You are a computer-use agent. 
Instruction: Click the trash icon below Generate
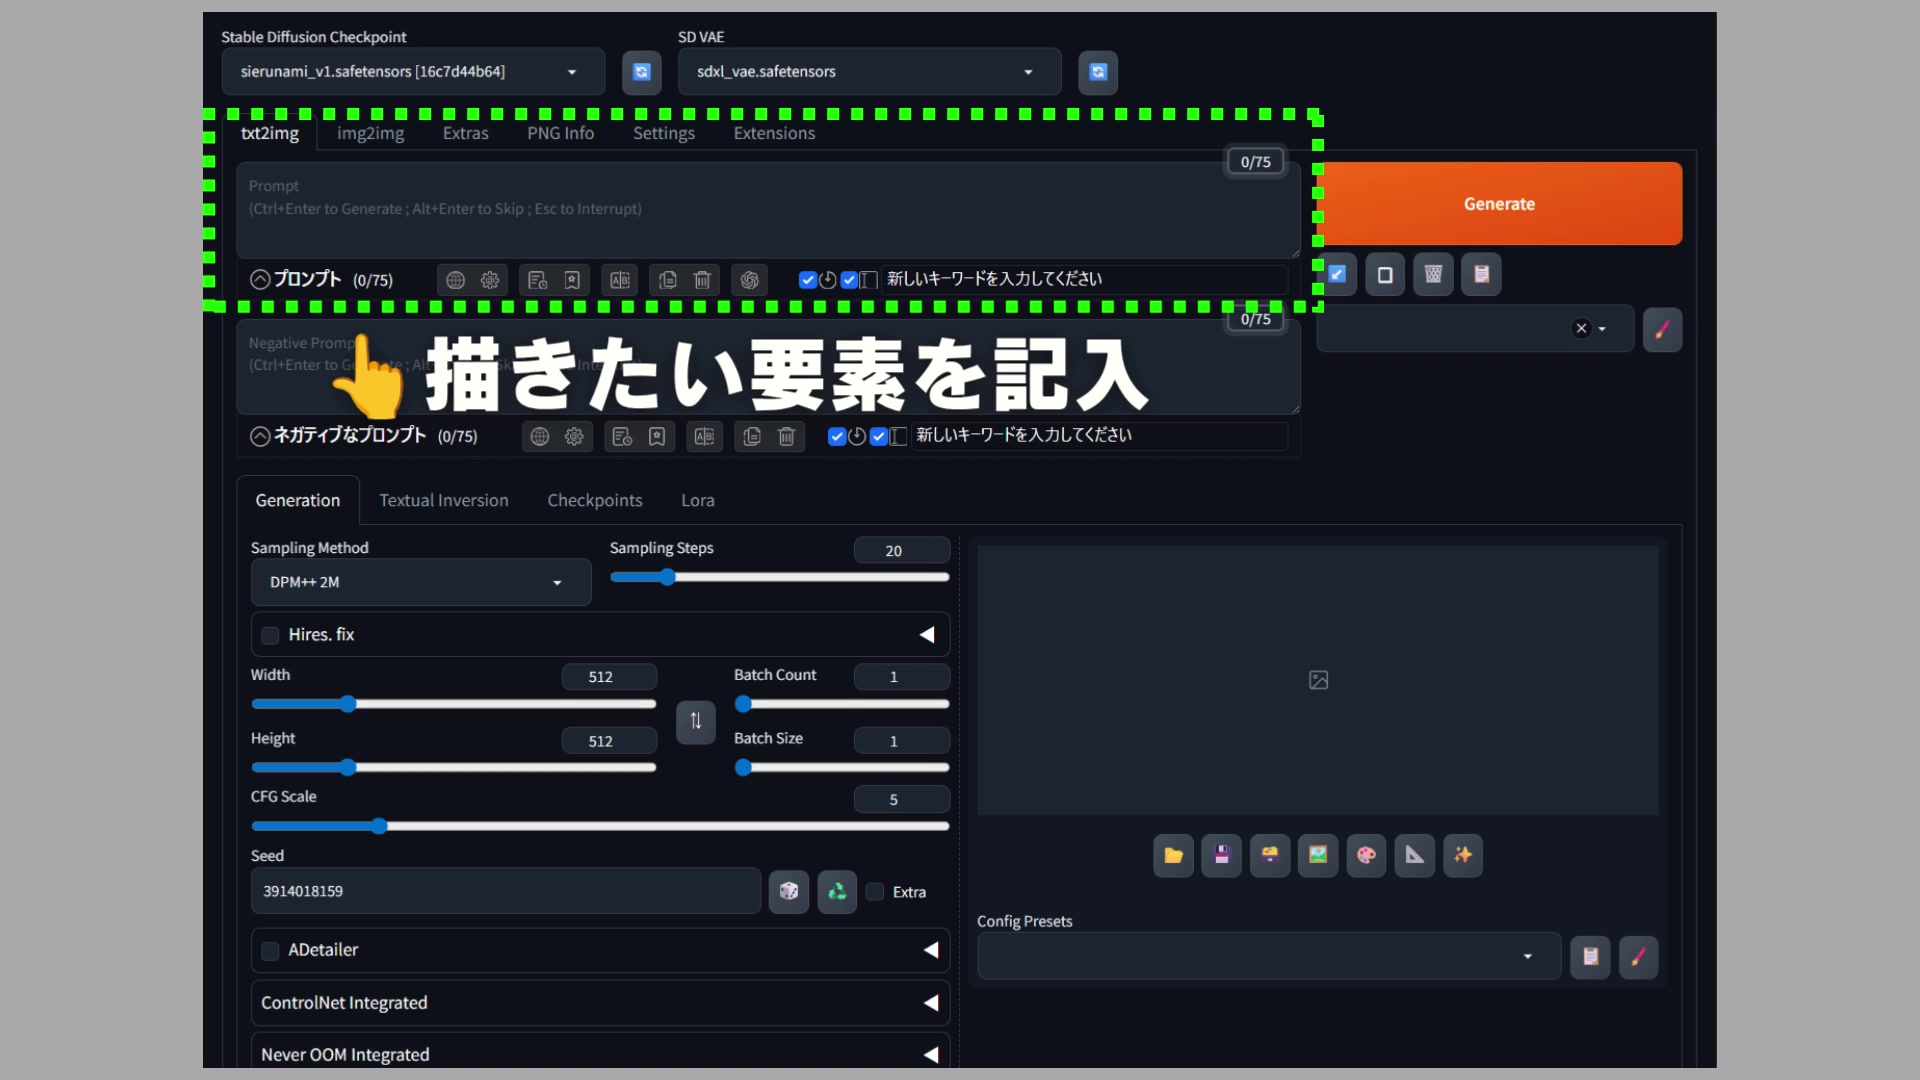(1433, 274)
